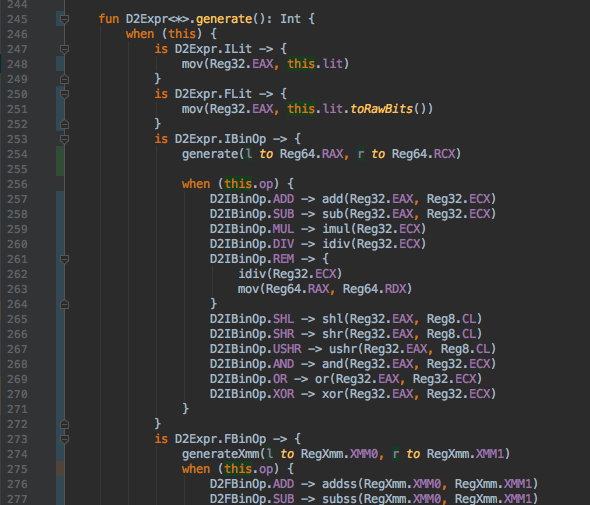
Task: Click fold end marker at line 272
Action: 64,424
